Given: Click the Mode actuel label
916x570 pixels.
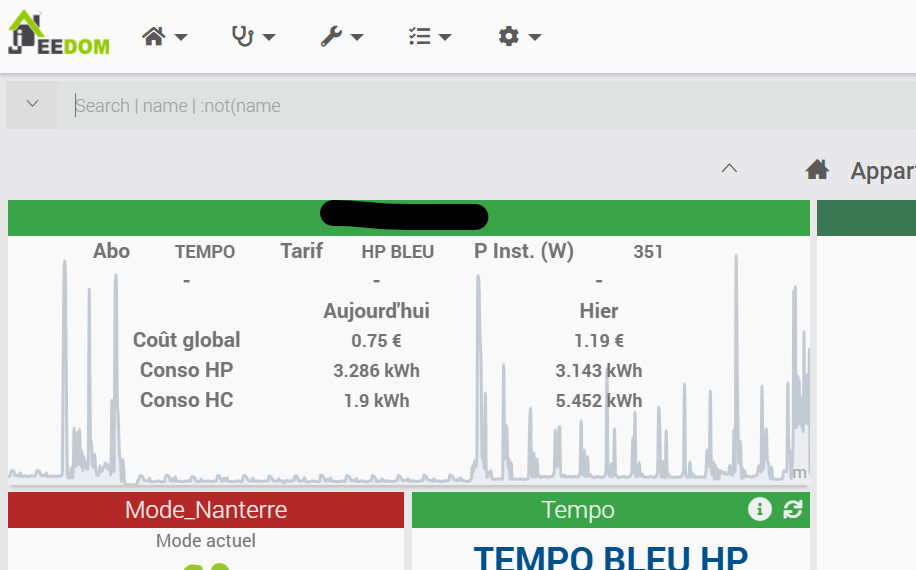Looking at the screenshot, I should click(206, 541).
